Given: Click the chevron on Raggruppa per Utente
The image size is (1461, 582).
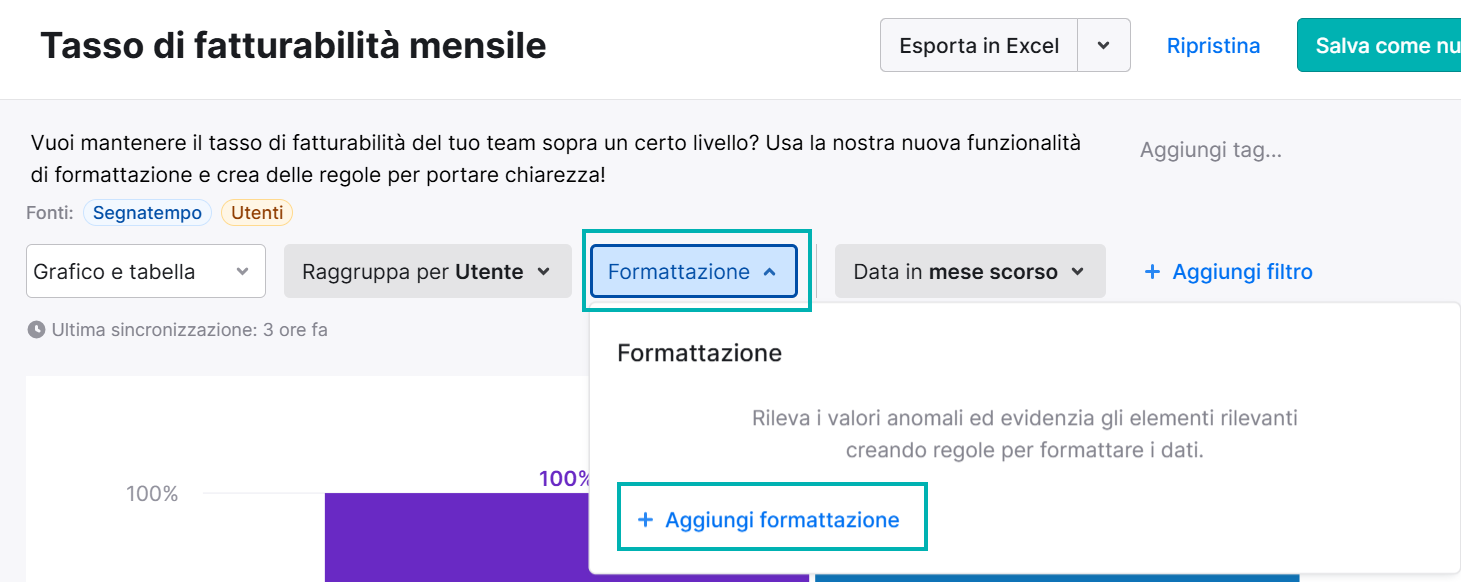Looking at the screenshot, I should pyautogui.click(x=544, y=272).
